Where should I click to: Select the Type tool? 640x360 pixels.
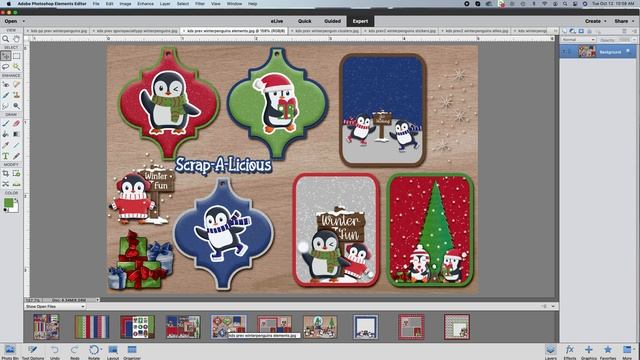pyautogui.click(x=6, y=156)
